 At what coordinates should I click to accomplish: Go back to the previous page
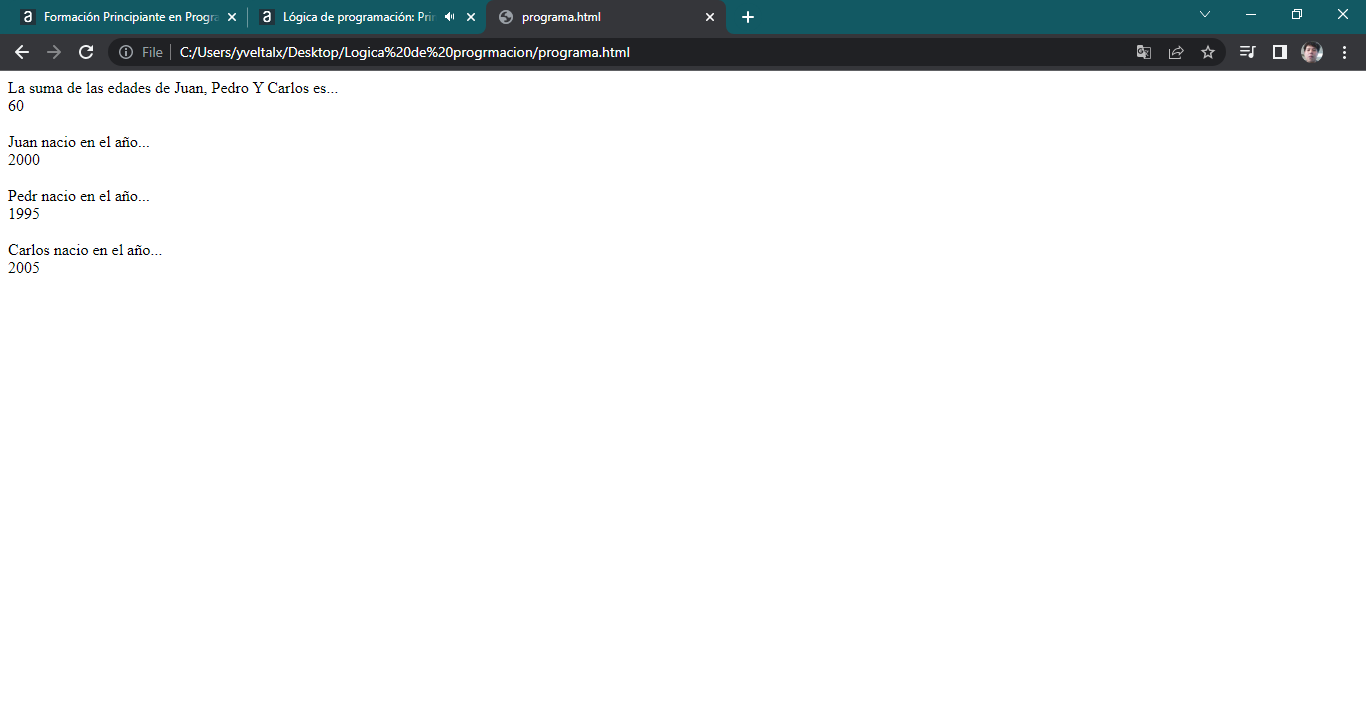[22, 52]
